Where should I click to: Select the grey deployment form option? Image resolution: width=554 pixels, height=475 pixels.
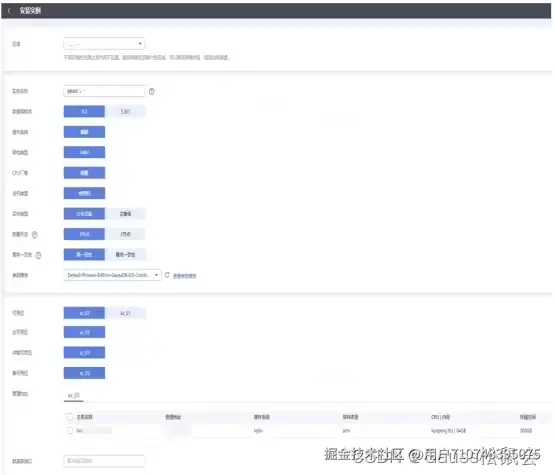click(125, 234)
